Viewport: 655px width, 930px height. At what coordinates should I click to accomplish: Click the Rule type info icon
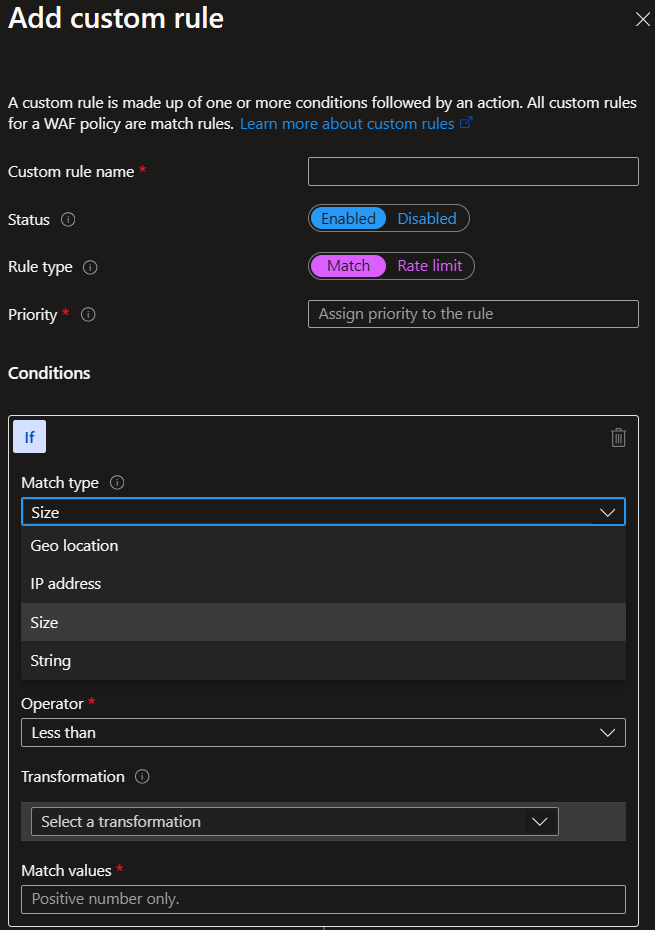[90, 267]
